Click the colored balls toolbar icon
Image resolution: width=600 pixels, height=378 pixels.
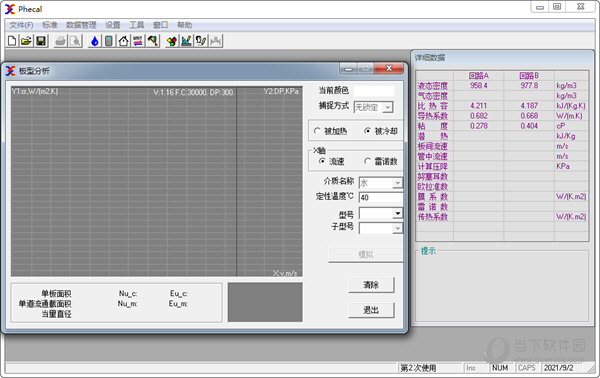click(x=172, y=41)
